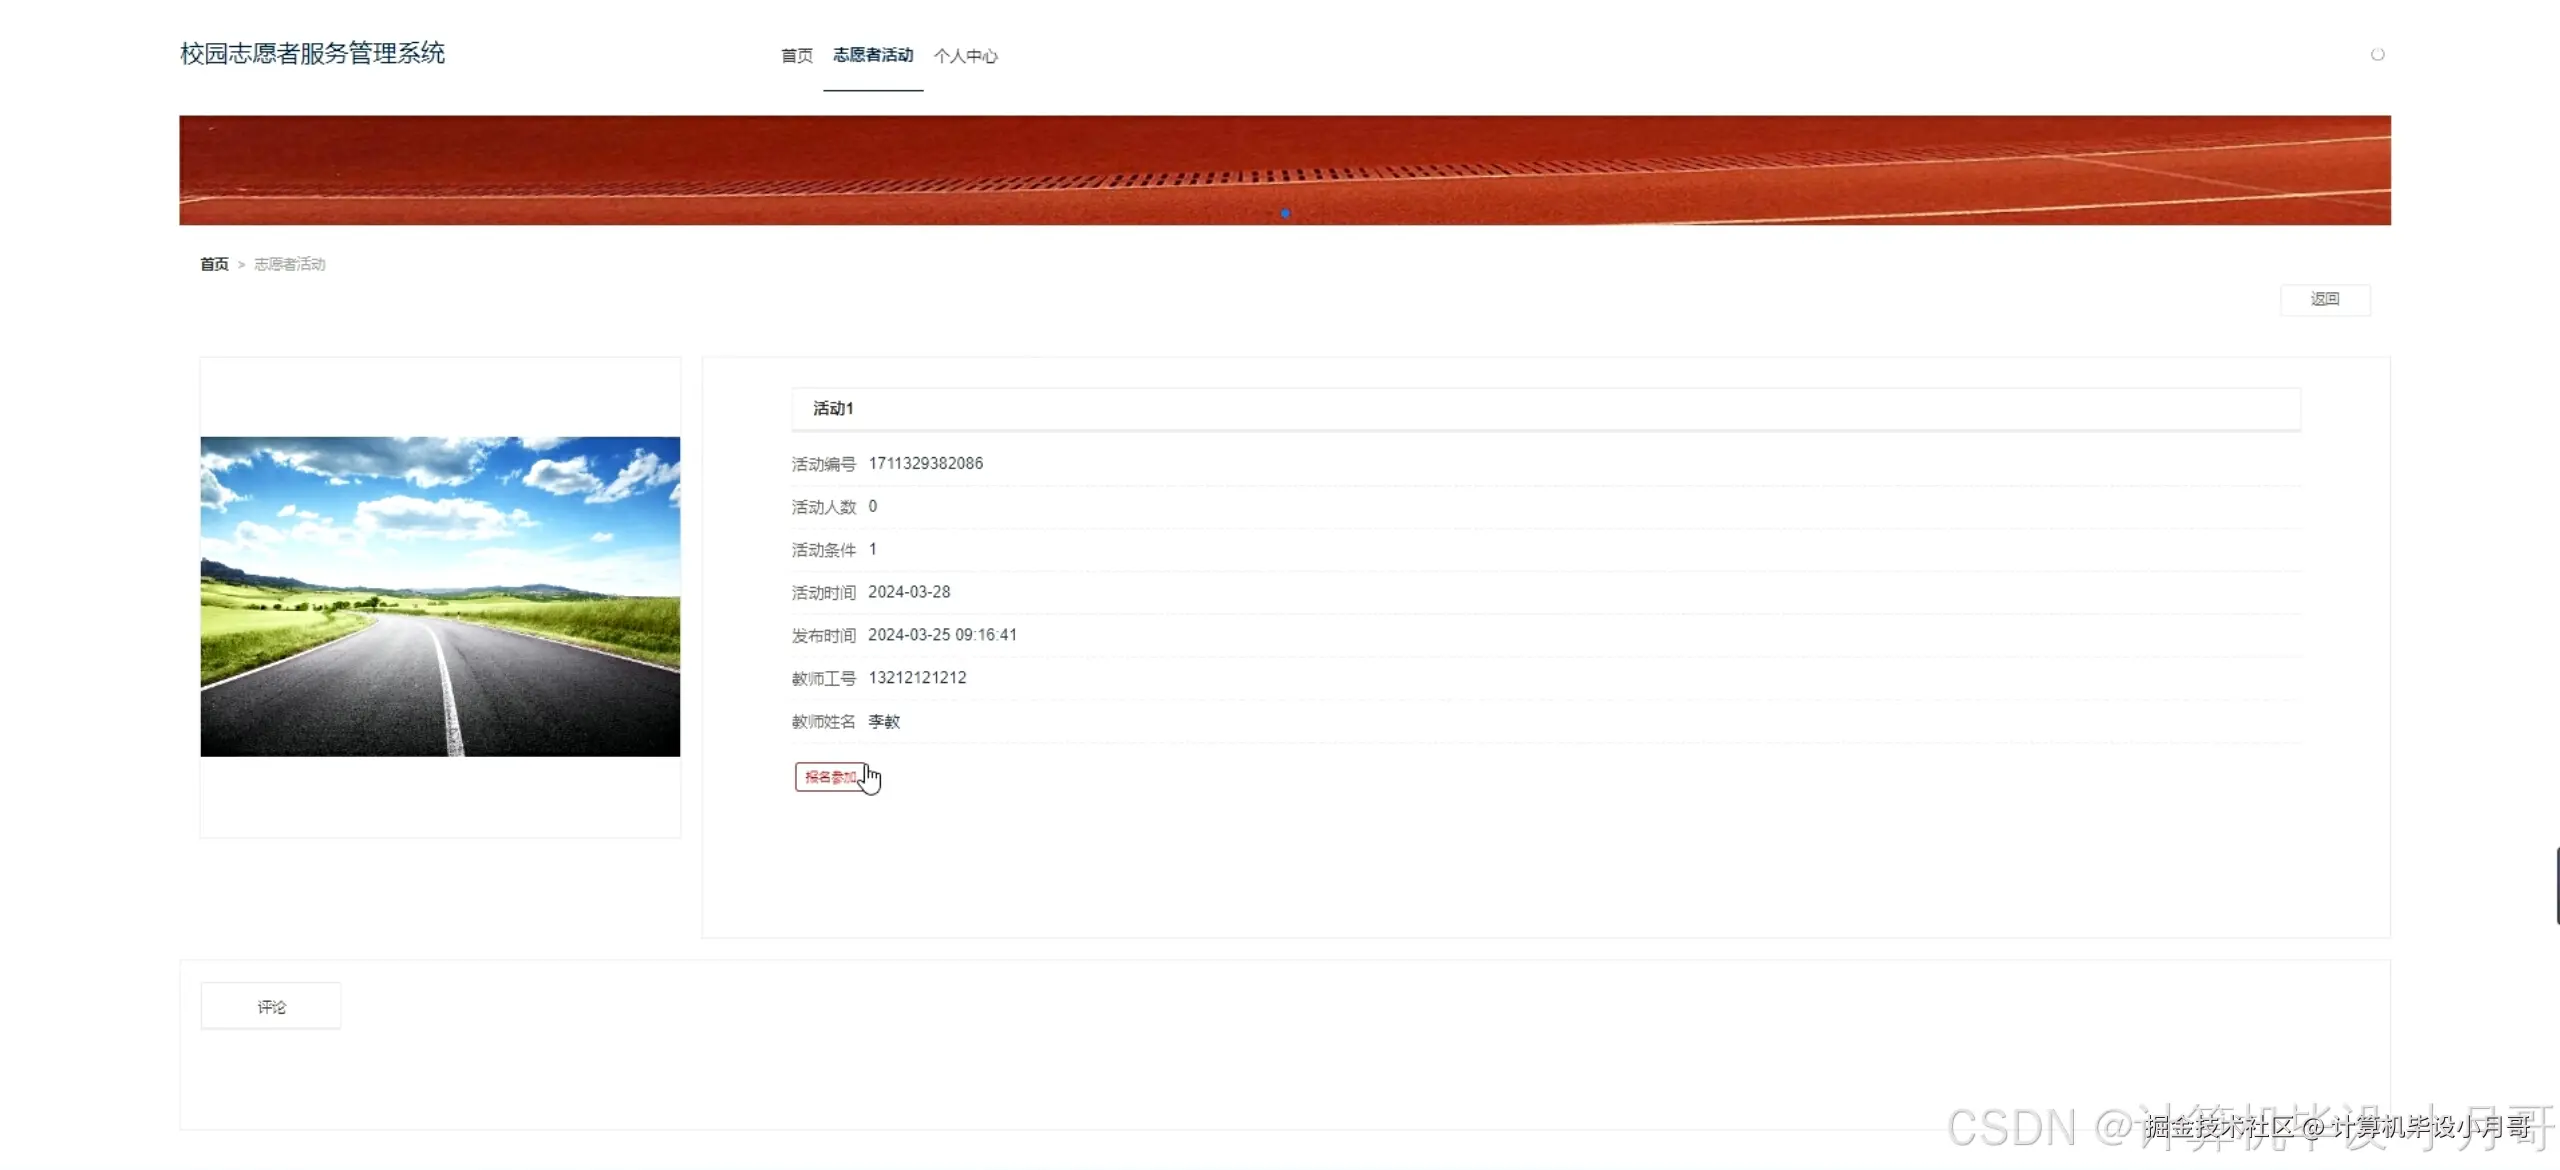Select the 志愿者活动 navigation tab
Screen dimensions: 2560x1170
(x=872, y=56)
